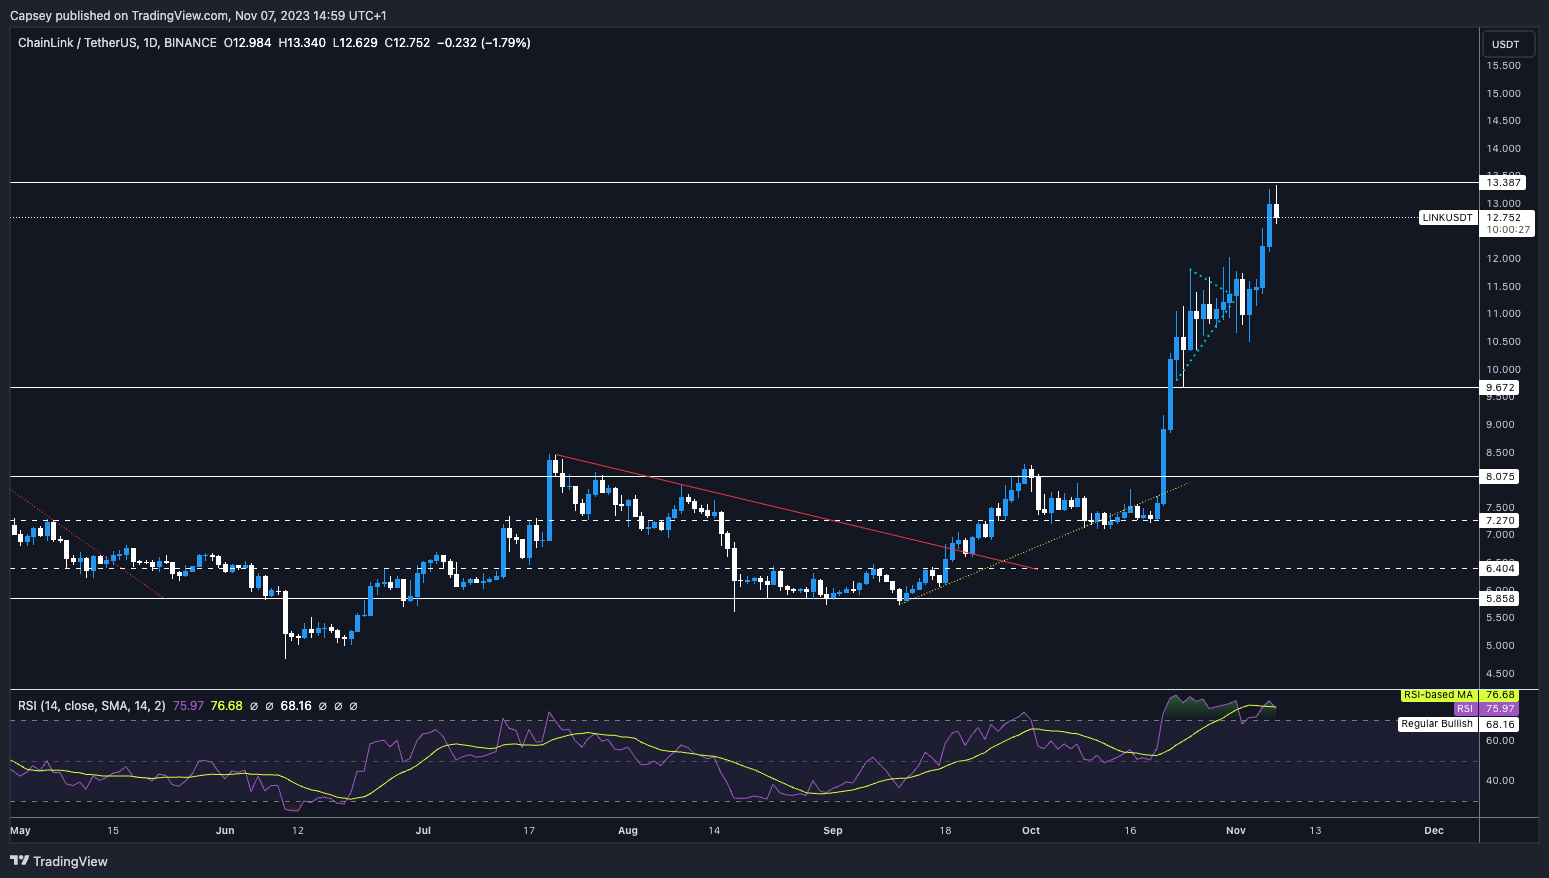Image resolution: width=1549 pixels, height=878 pixels.
Task: Click the 8.075 price level label
Action: point(1501,477)
